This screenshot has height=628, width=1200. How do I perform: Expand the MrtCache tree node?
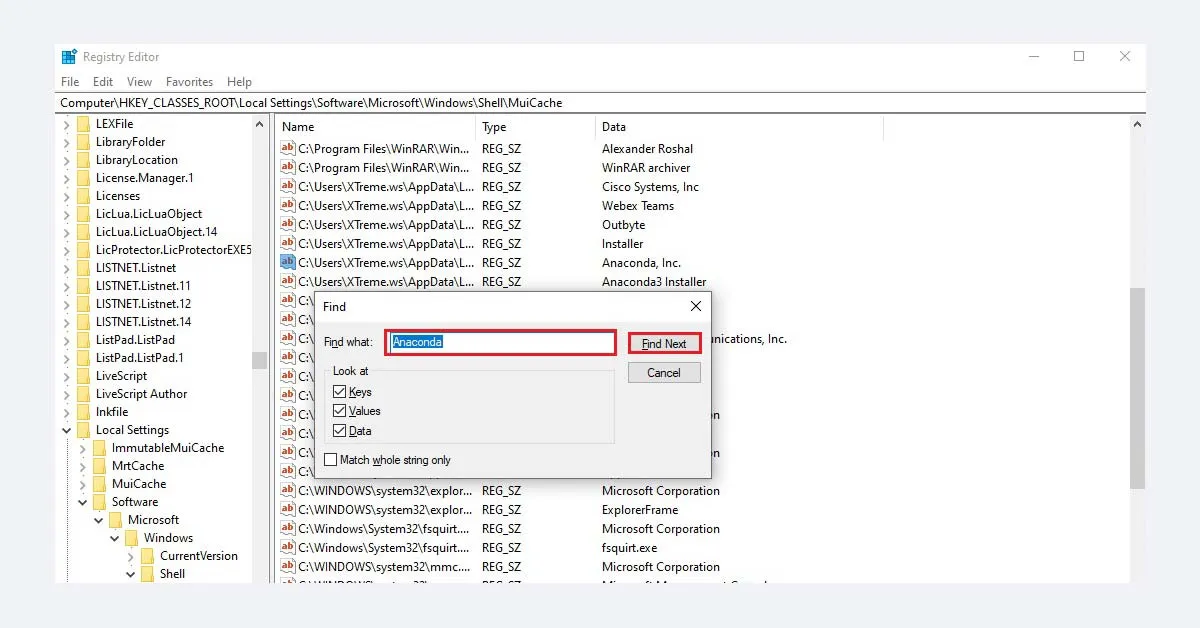point(84,465)
